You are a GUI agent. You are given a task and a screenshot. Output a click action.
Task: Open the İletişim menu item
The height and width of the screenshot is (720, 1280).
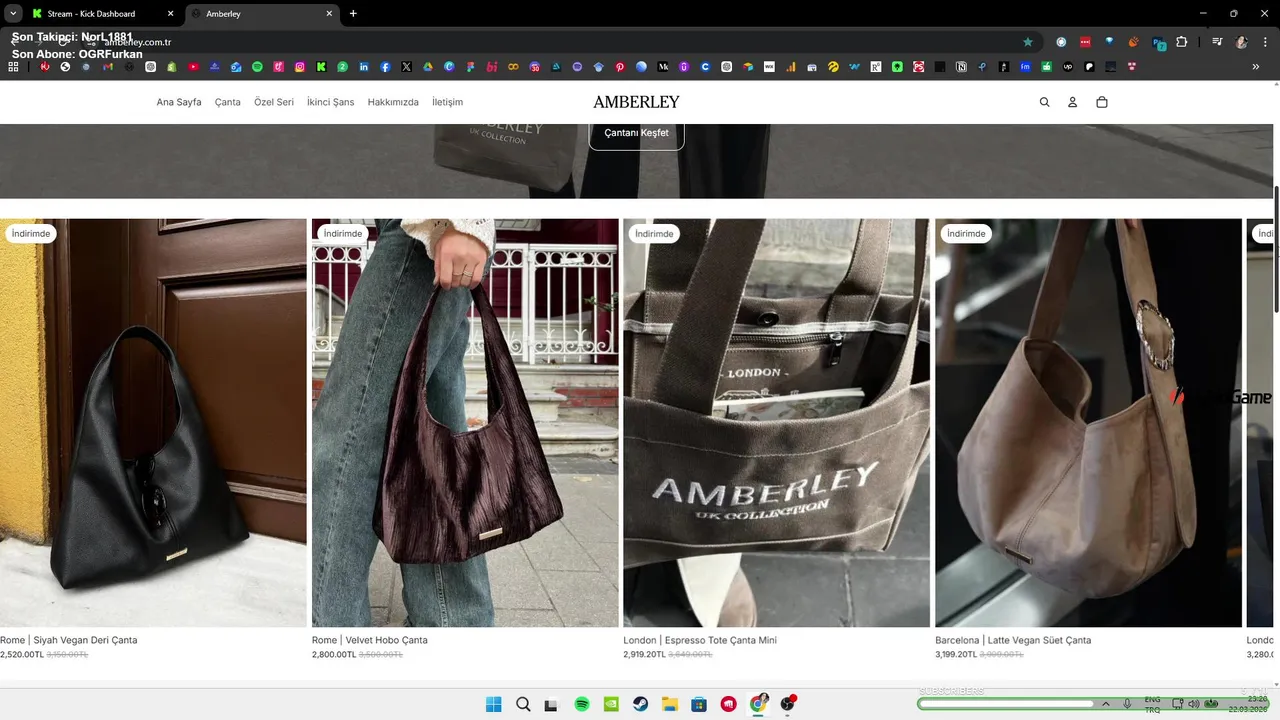coord(447,102)
